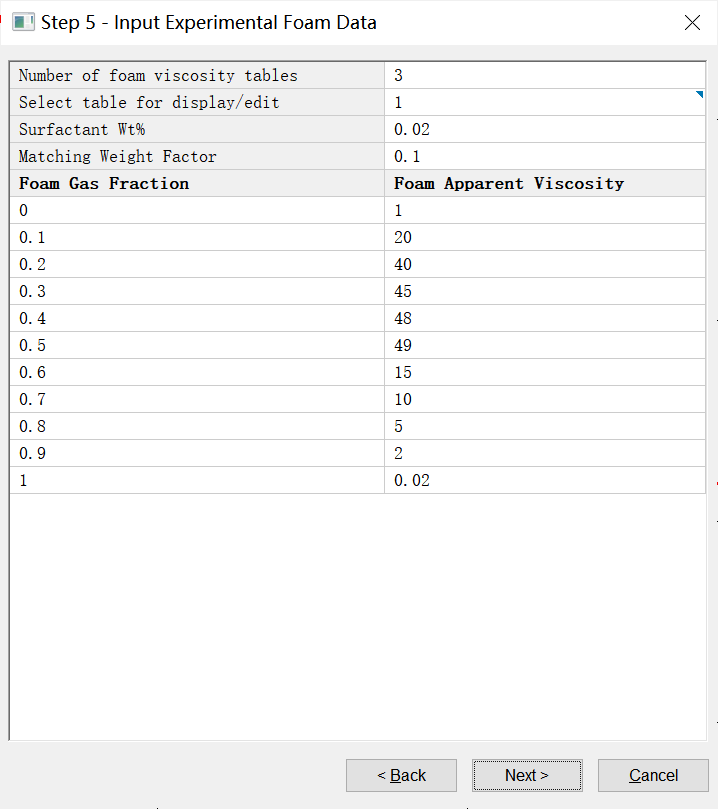
Task: Select the gas fraction cell 0.7
Action: point(197,399)
